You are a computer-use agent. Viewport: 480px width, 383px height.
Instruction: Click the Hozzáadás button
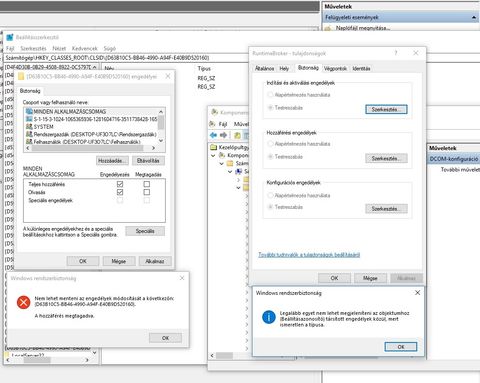point(112,161)
